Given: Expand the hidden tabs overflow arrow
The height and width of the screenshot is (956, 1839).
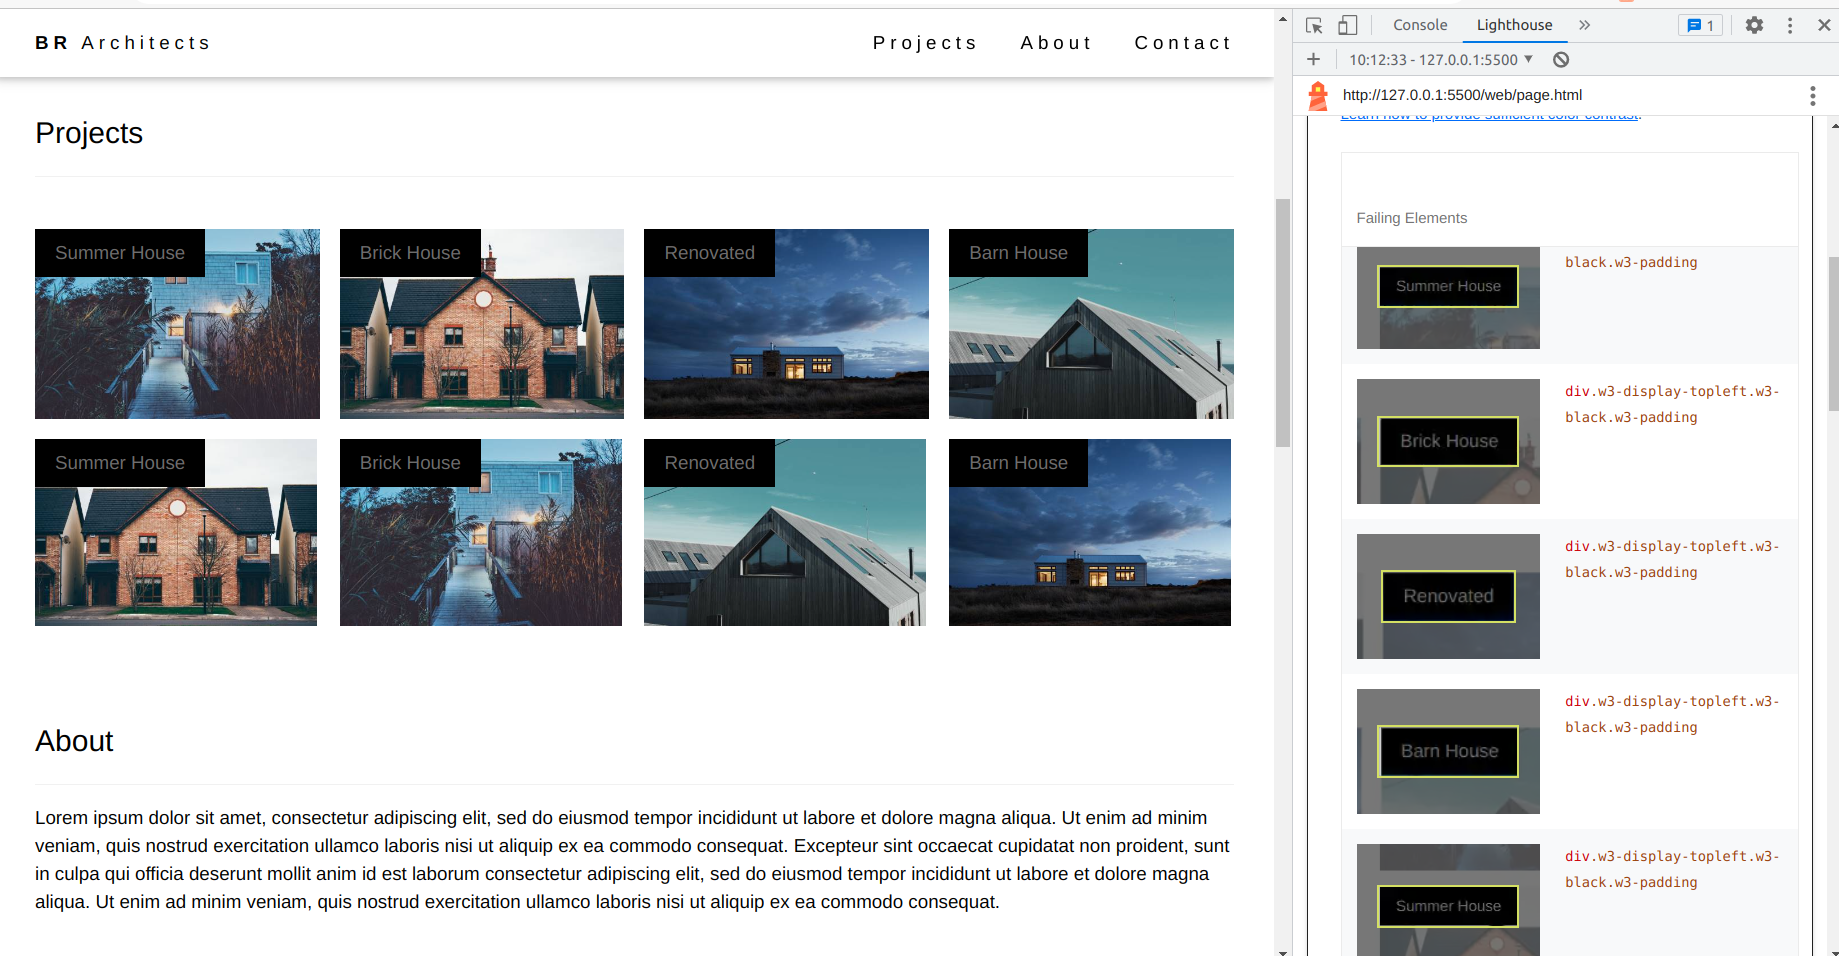Looking at the screenshot, I should 1584,25.
